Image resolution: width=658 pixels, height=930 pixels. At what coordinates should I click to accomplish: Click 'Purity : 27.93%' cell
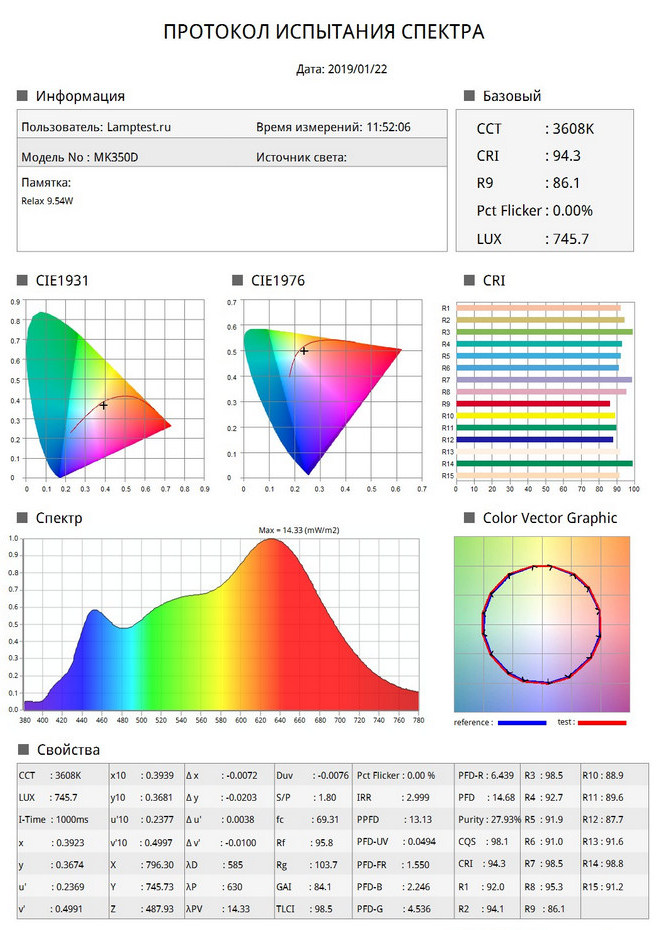coord(489,820)
